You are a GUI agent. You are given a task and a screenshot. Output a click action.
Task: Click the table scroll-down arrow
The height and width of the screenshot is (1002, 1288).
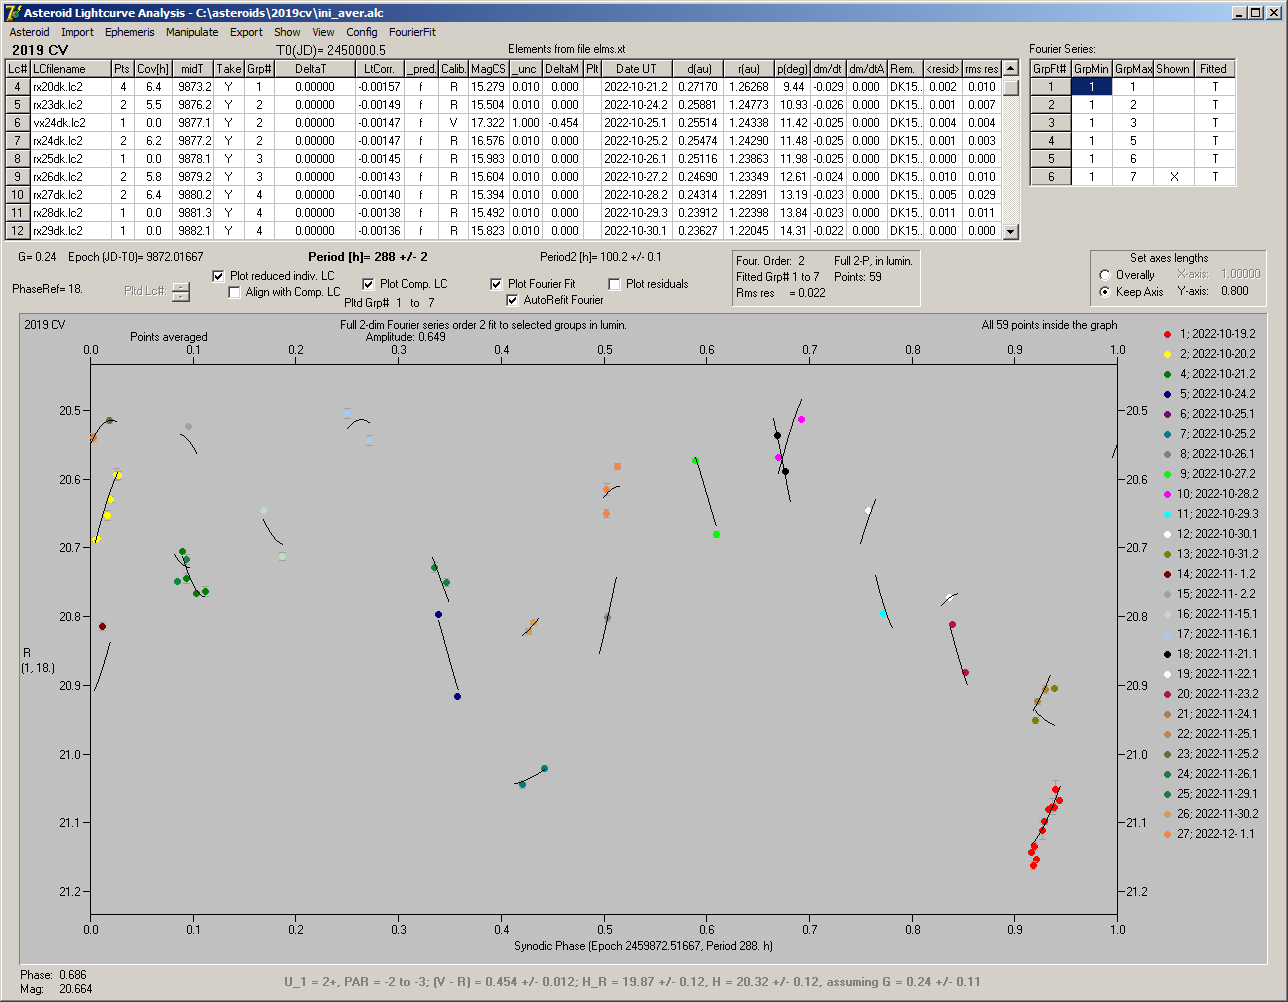(1011, 231)
